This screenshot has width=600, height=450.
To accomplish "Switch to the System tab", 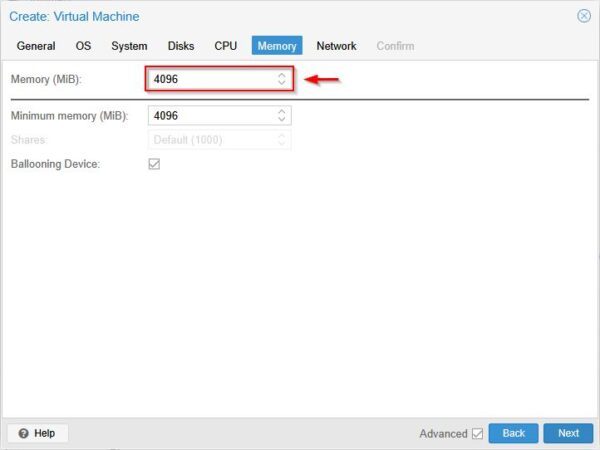I will (129, 46).
